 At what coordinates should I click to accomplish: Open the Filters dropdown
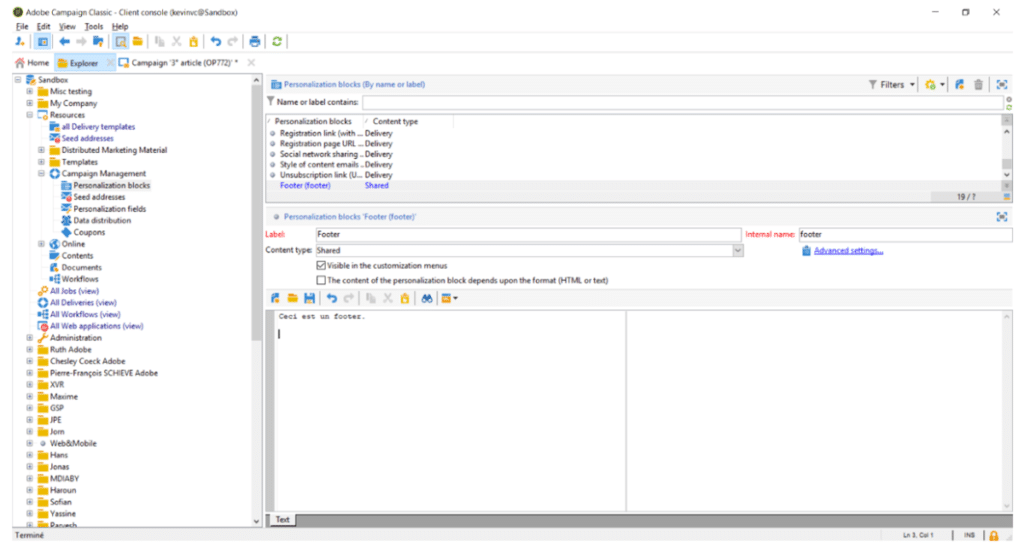[891, 85]
